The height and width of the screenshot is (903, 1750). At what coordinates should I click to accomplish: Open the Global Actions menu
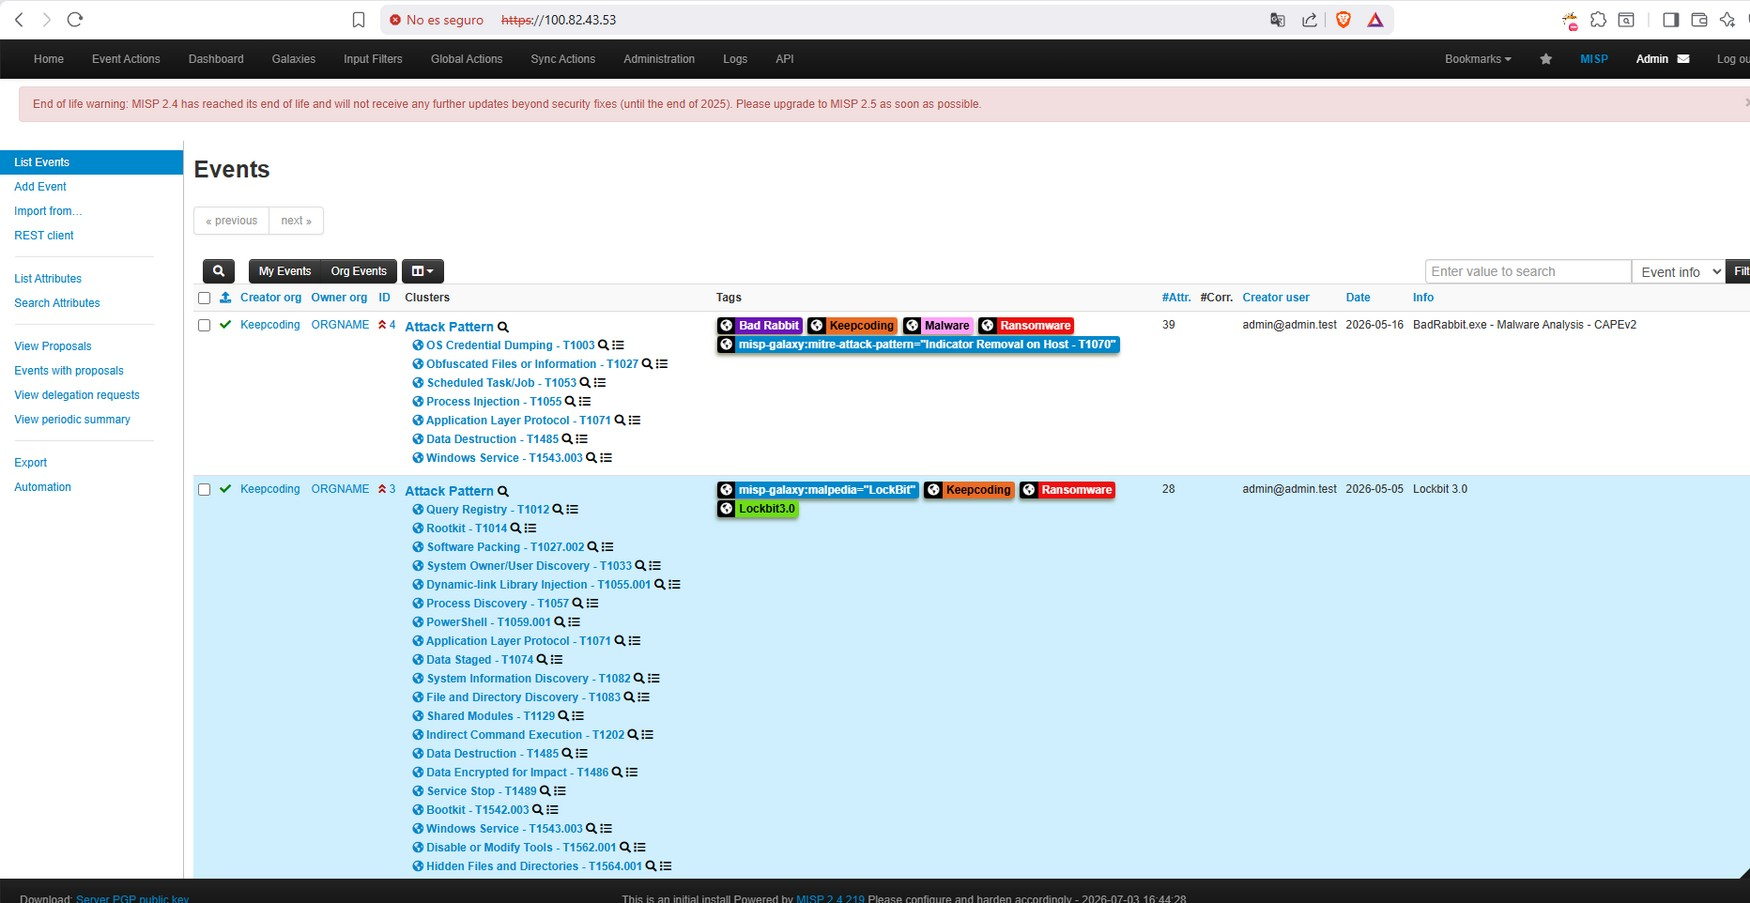[466, 59]
